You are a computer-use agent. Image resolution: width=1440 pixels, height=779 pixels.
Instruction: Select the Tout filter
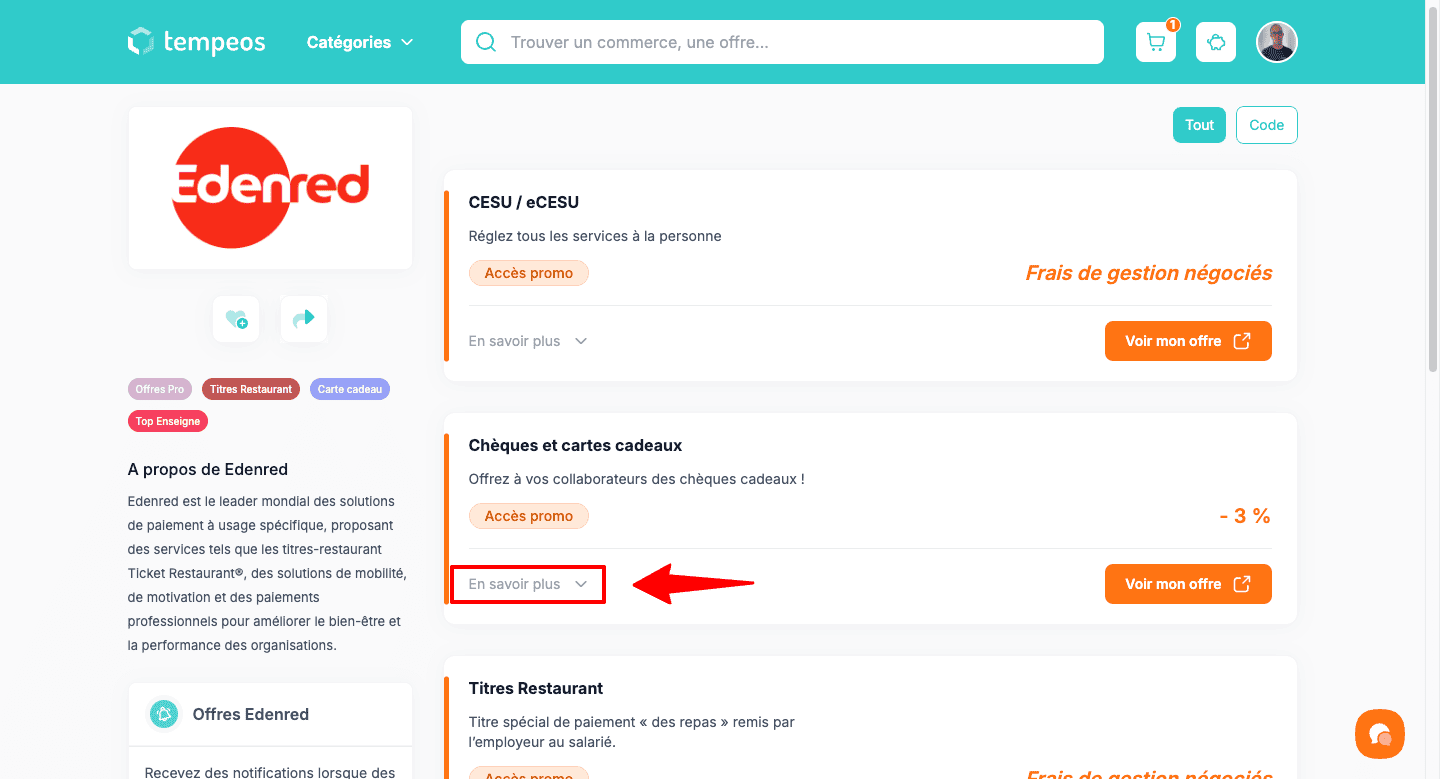[x=1199, y=125]
